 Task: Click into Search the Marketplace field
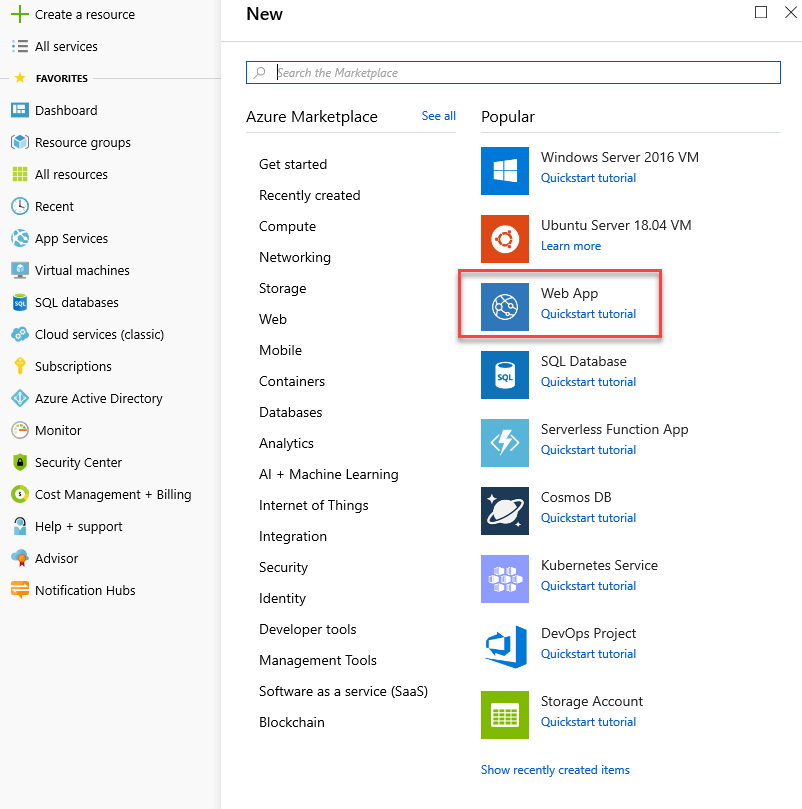coord(513,73)
